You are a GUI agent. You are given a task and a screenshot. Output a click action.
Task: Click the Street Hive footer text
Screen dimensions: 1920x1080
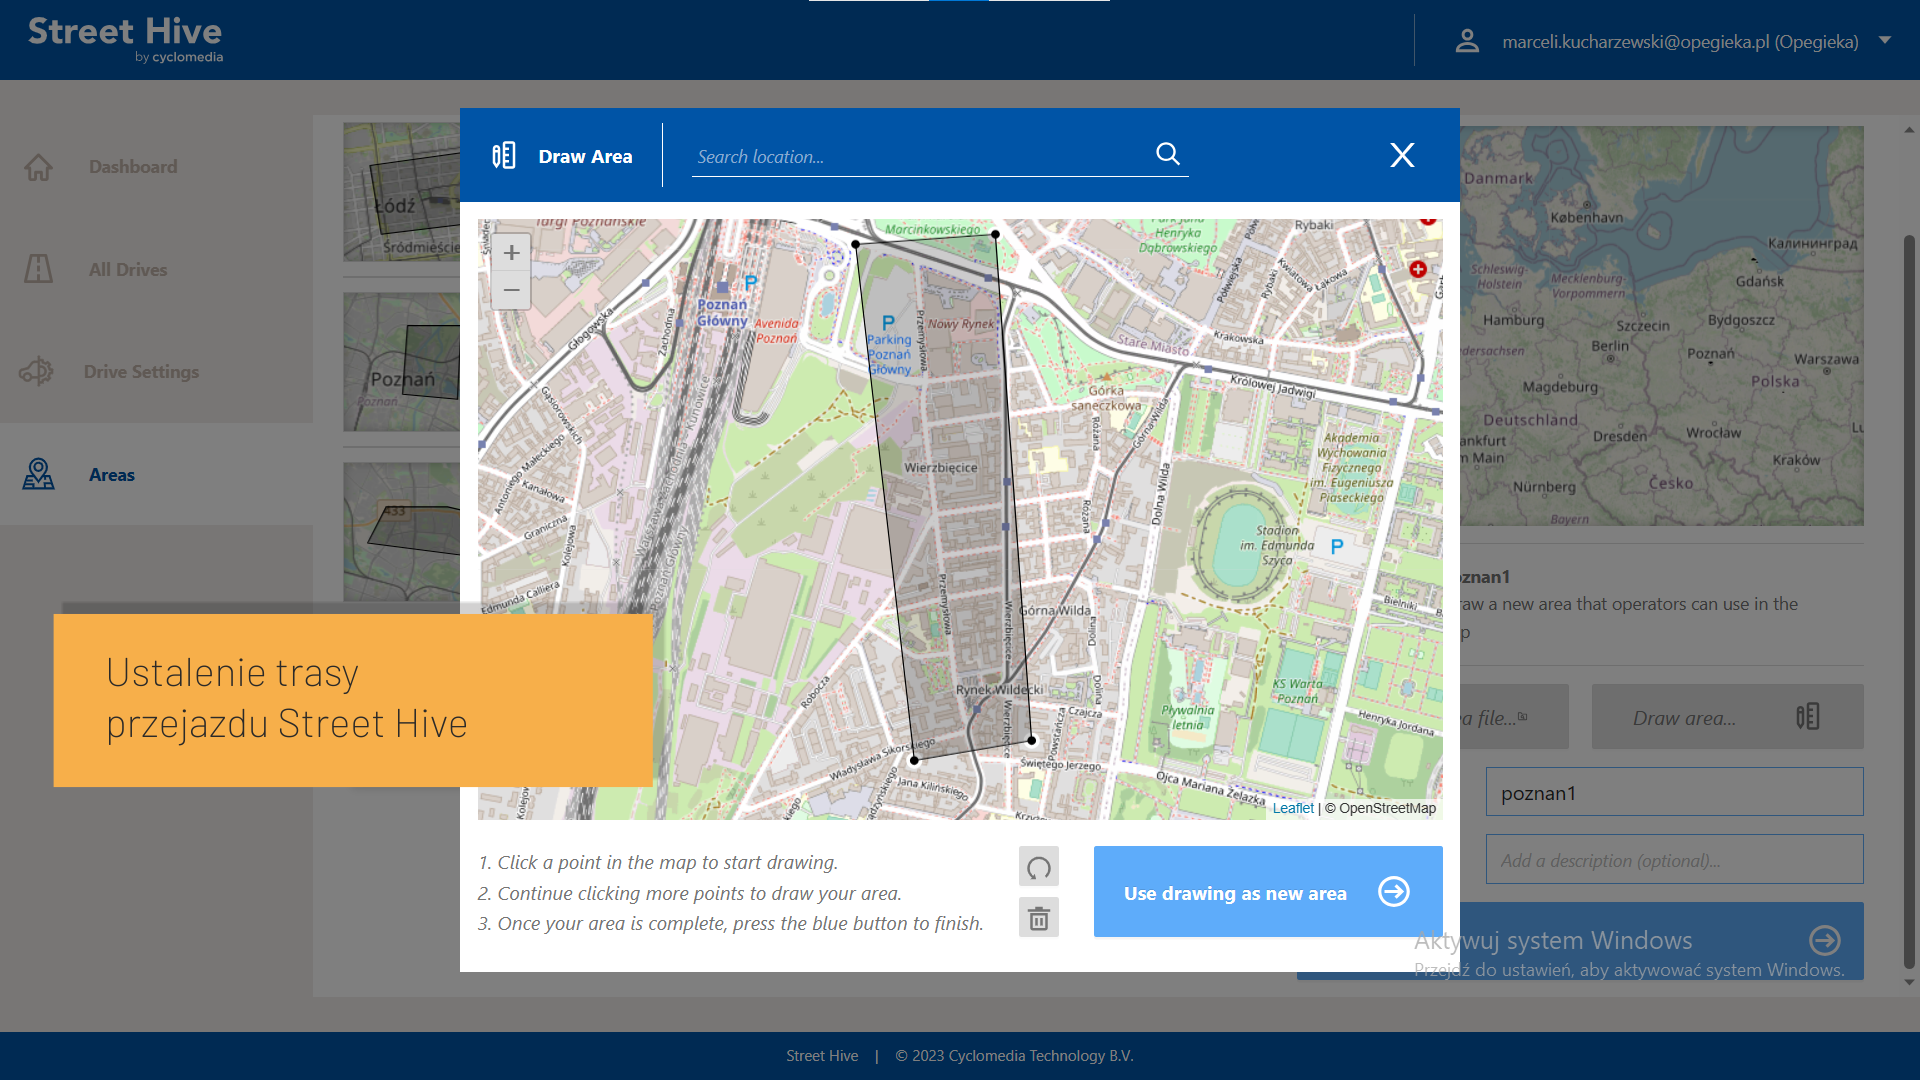822,1056
